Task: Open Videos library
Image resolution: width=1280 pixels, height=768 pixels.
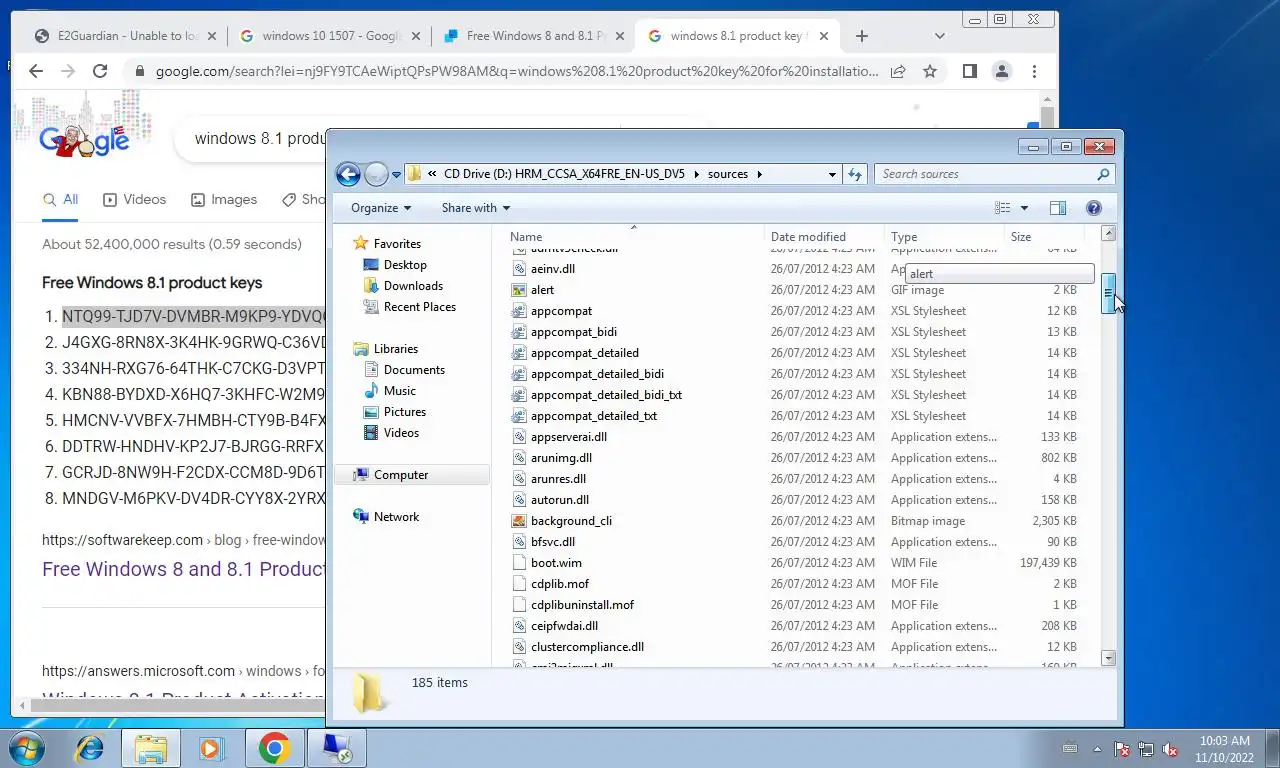Action: tap(401, 433)
